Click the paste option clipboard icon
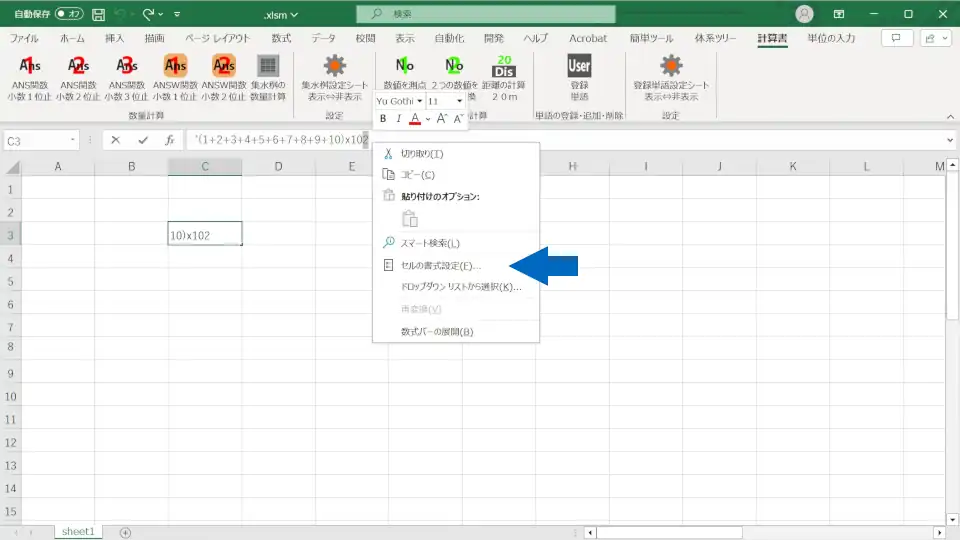Viewport: 960px width, 540px height. pyautogui.click(x=410, y=219)
